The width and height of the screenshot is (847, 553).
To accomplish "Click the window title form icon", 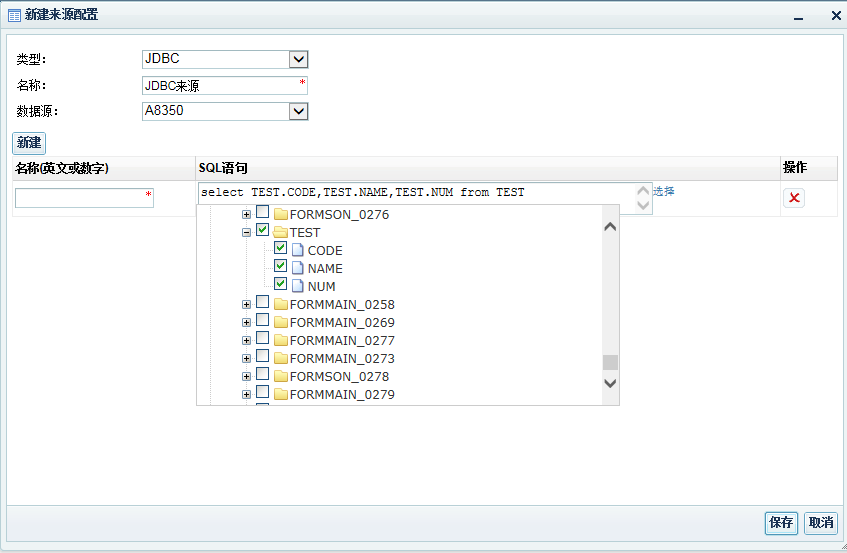I will [x=15, y=15].
